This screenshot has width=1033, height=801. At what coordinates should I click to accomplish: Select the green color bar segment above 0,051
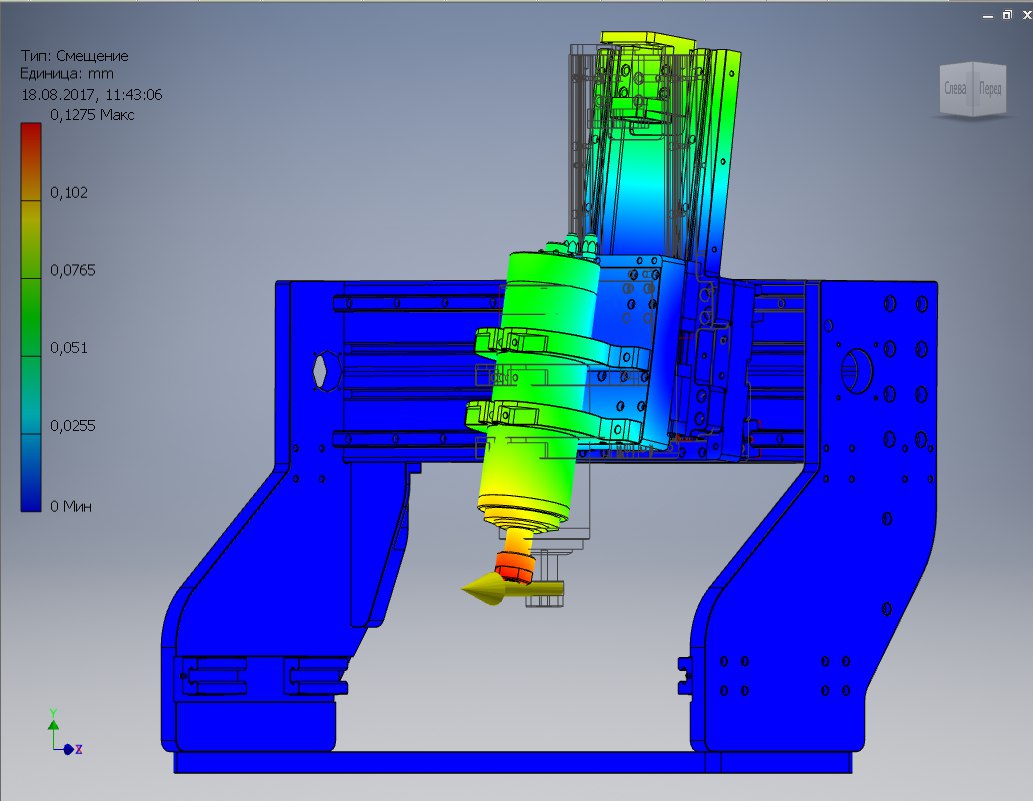pyautogui.click(x=31, y=317)
